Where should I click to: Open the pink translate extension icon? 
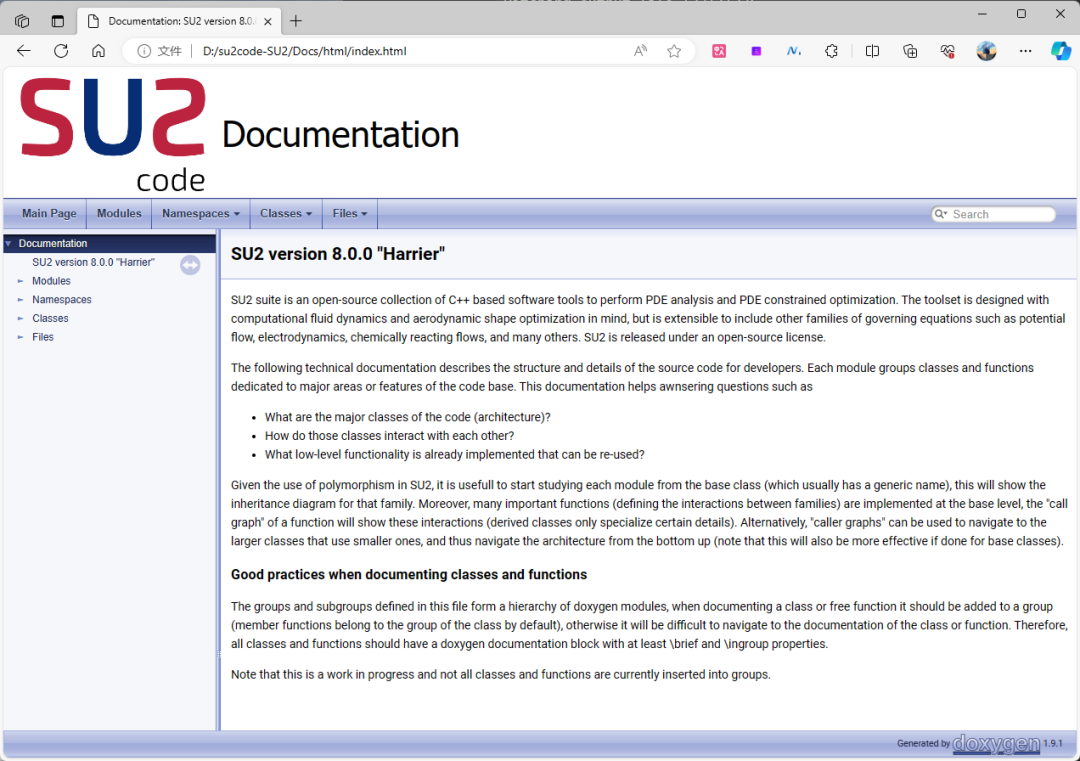tap(719, 51)
